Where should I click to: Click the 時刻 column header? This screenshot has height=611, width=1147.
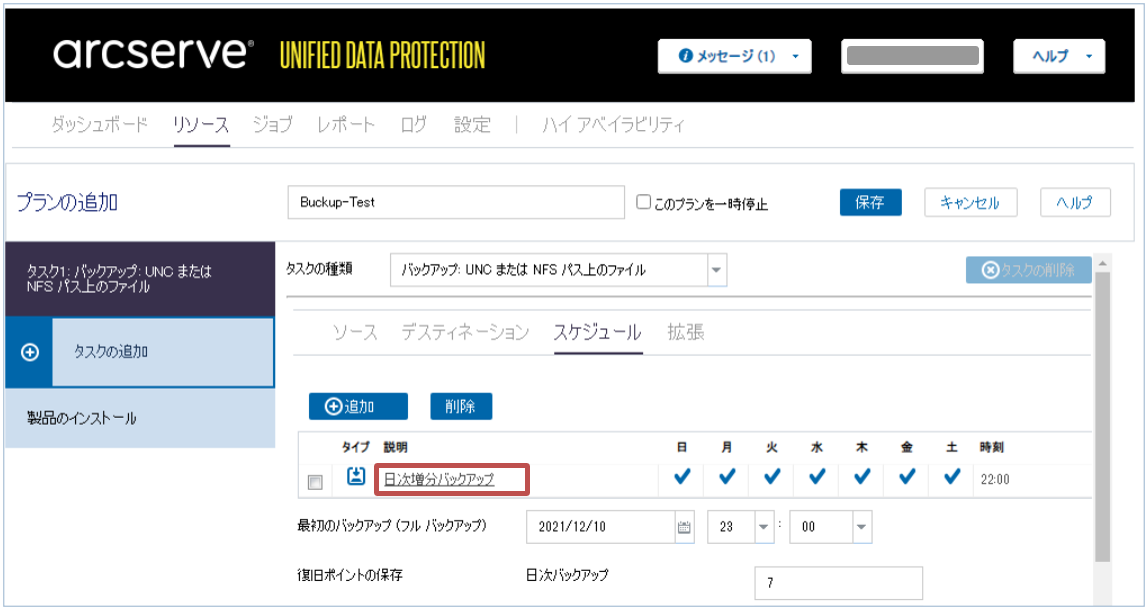click(992, 447)
